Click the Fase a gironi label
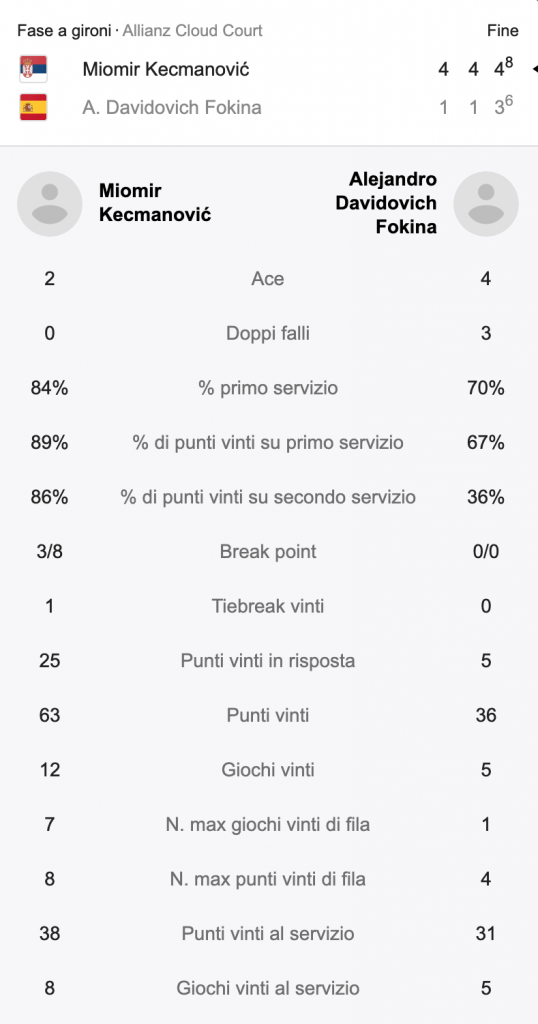Image resolution: width=538 pixels, height=1024 pixels. (x=64, y=30)
